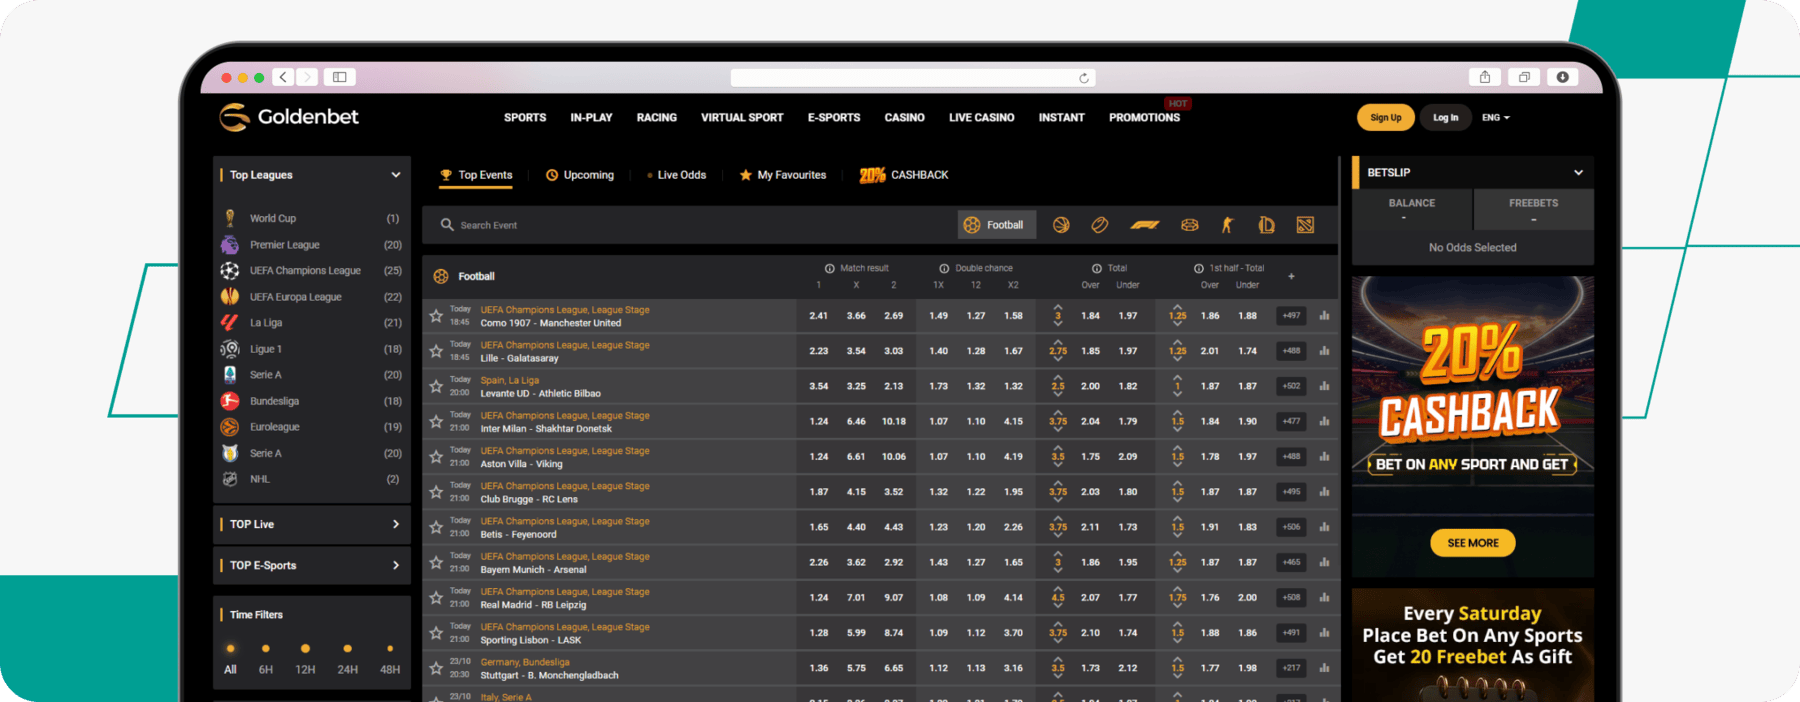Screen dimensions: 1800x702
Task: Add more market columns with plus icon
Action: [x=1291, y=276]
